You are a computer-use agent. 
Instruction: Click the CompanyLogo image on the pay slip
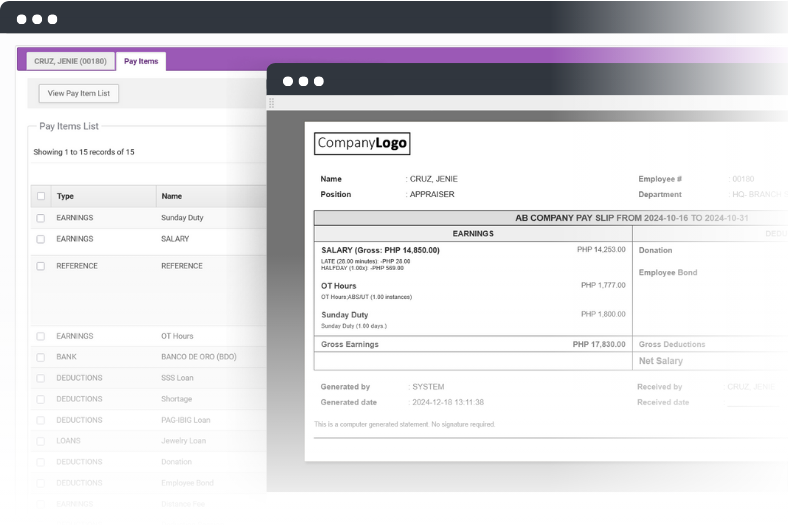[x=362, y=143]
